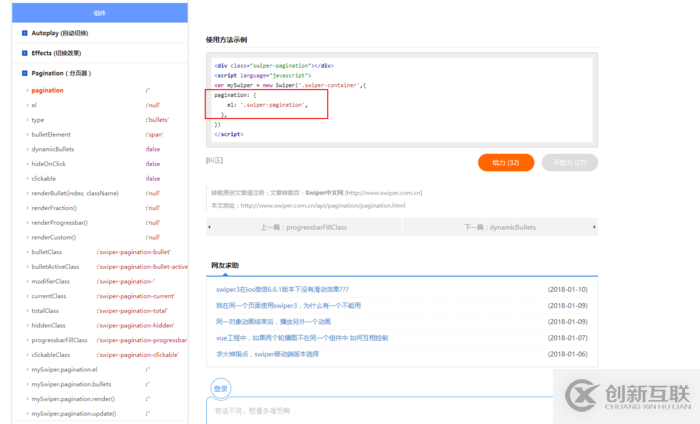Open the clickable option
Image resolution: width=700 pixels, height=424 pixels.
44,179
